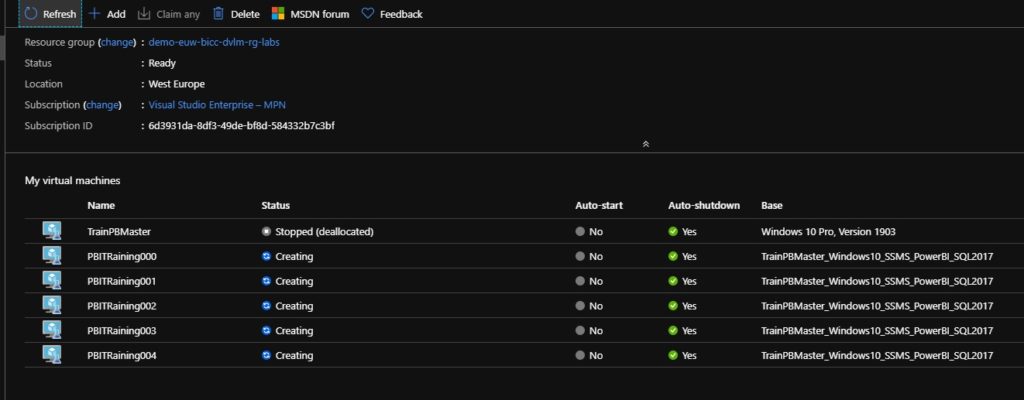Select the PBITRaining001 virtual machine name

[121, 281]
